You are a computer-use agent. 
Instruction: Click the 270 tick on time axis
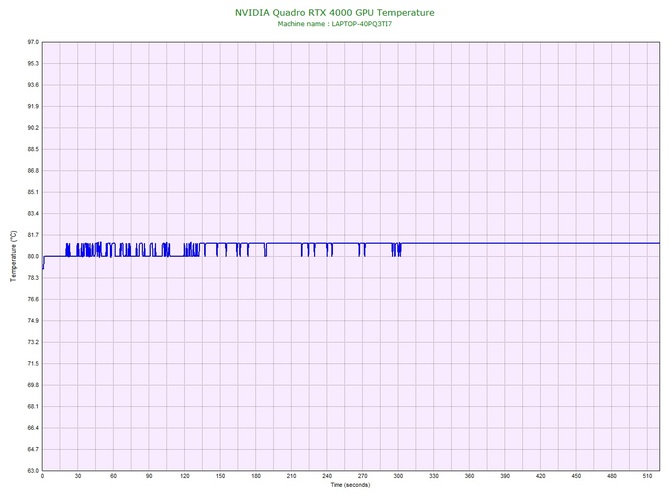[362, 476]
